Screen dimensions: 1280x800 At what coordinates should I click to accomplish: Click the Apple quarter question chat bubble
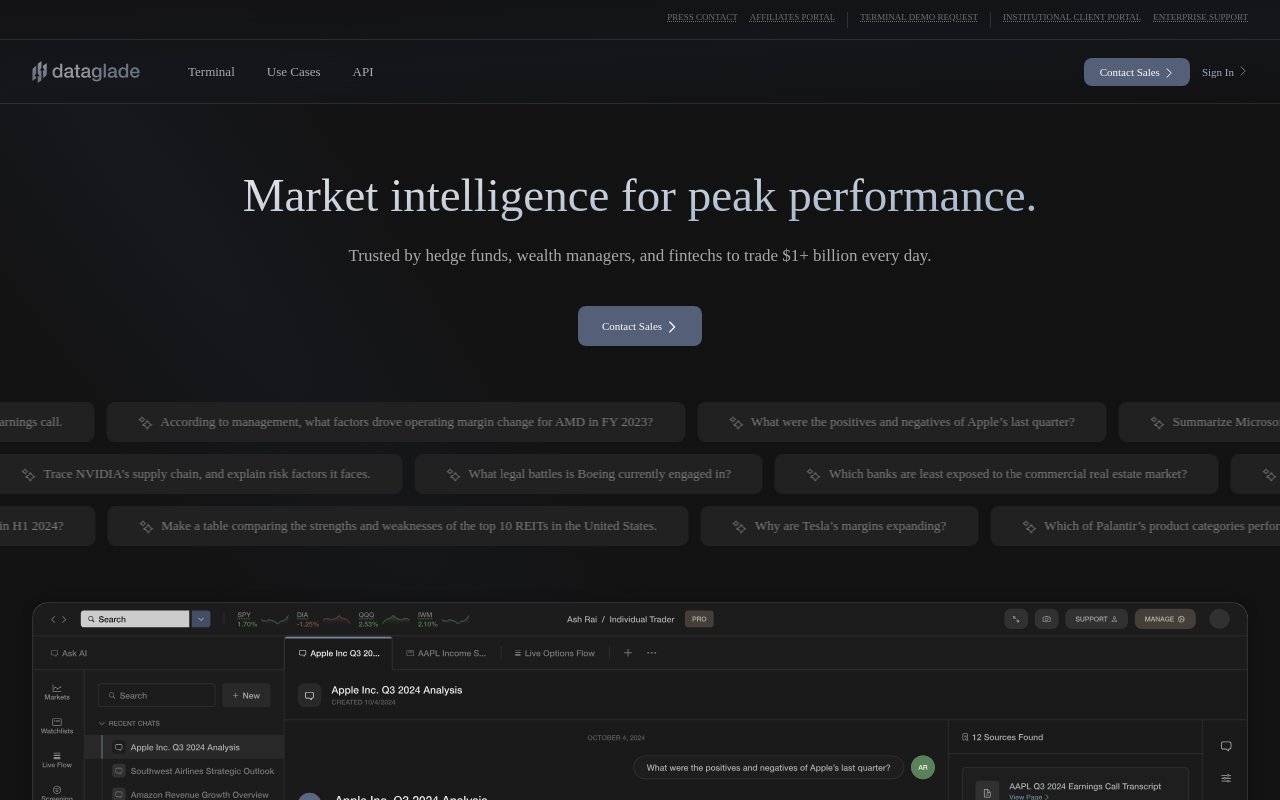point(768,768)
